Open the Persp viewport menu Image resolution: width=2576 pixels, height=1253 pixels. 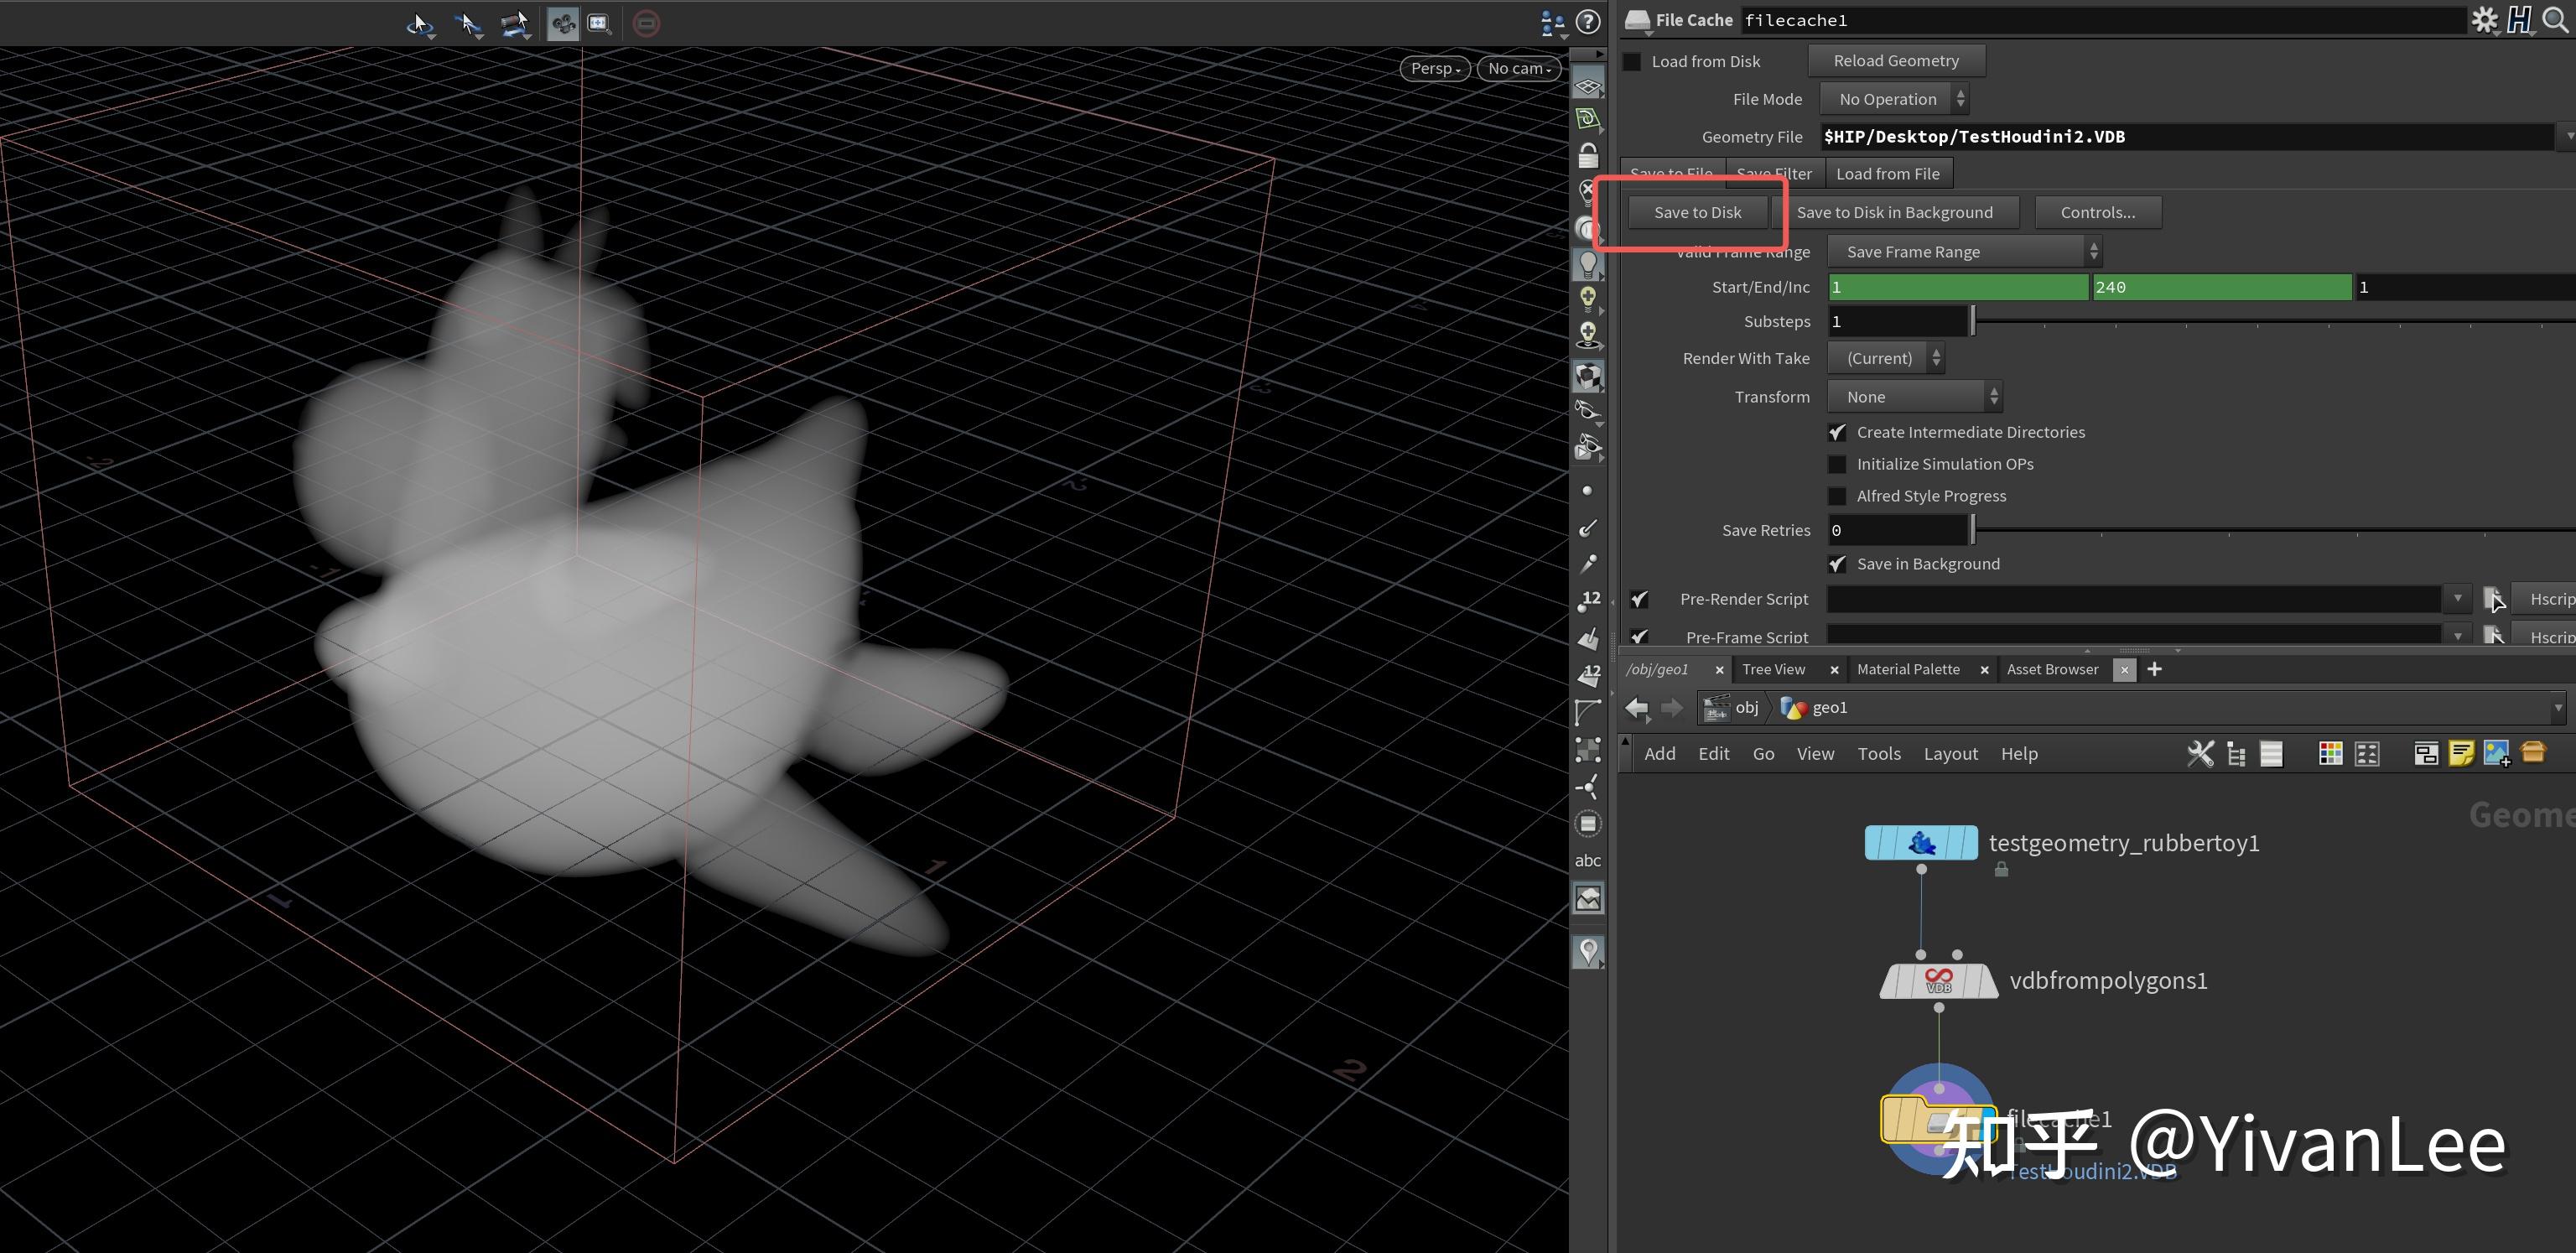[x=1435, y=68]
